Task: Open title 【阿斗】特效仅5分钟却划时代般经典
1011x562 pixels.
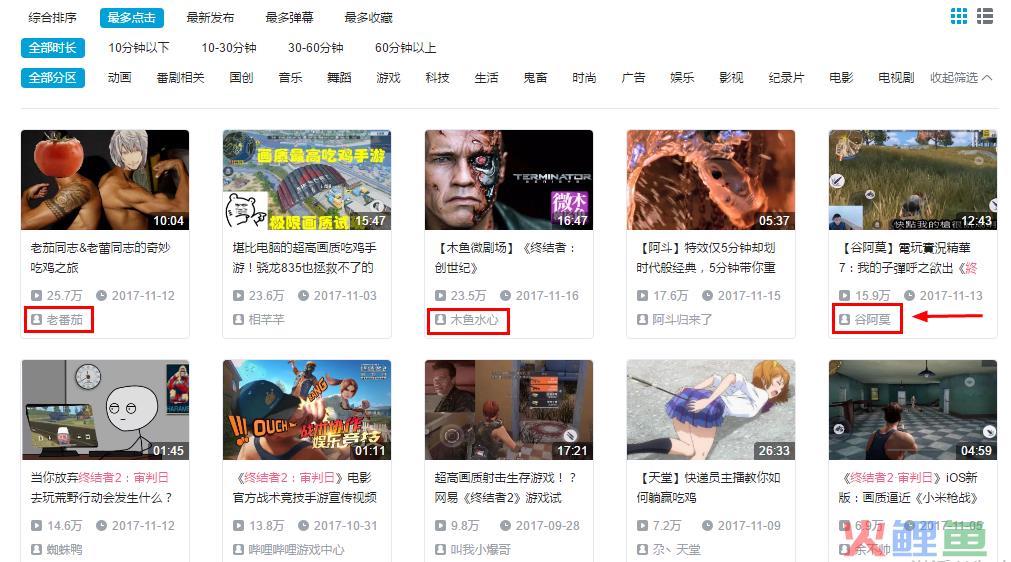Action: (x=706, y=258)
